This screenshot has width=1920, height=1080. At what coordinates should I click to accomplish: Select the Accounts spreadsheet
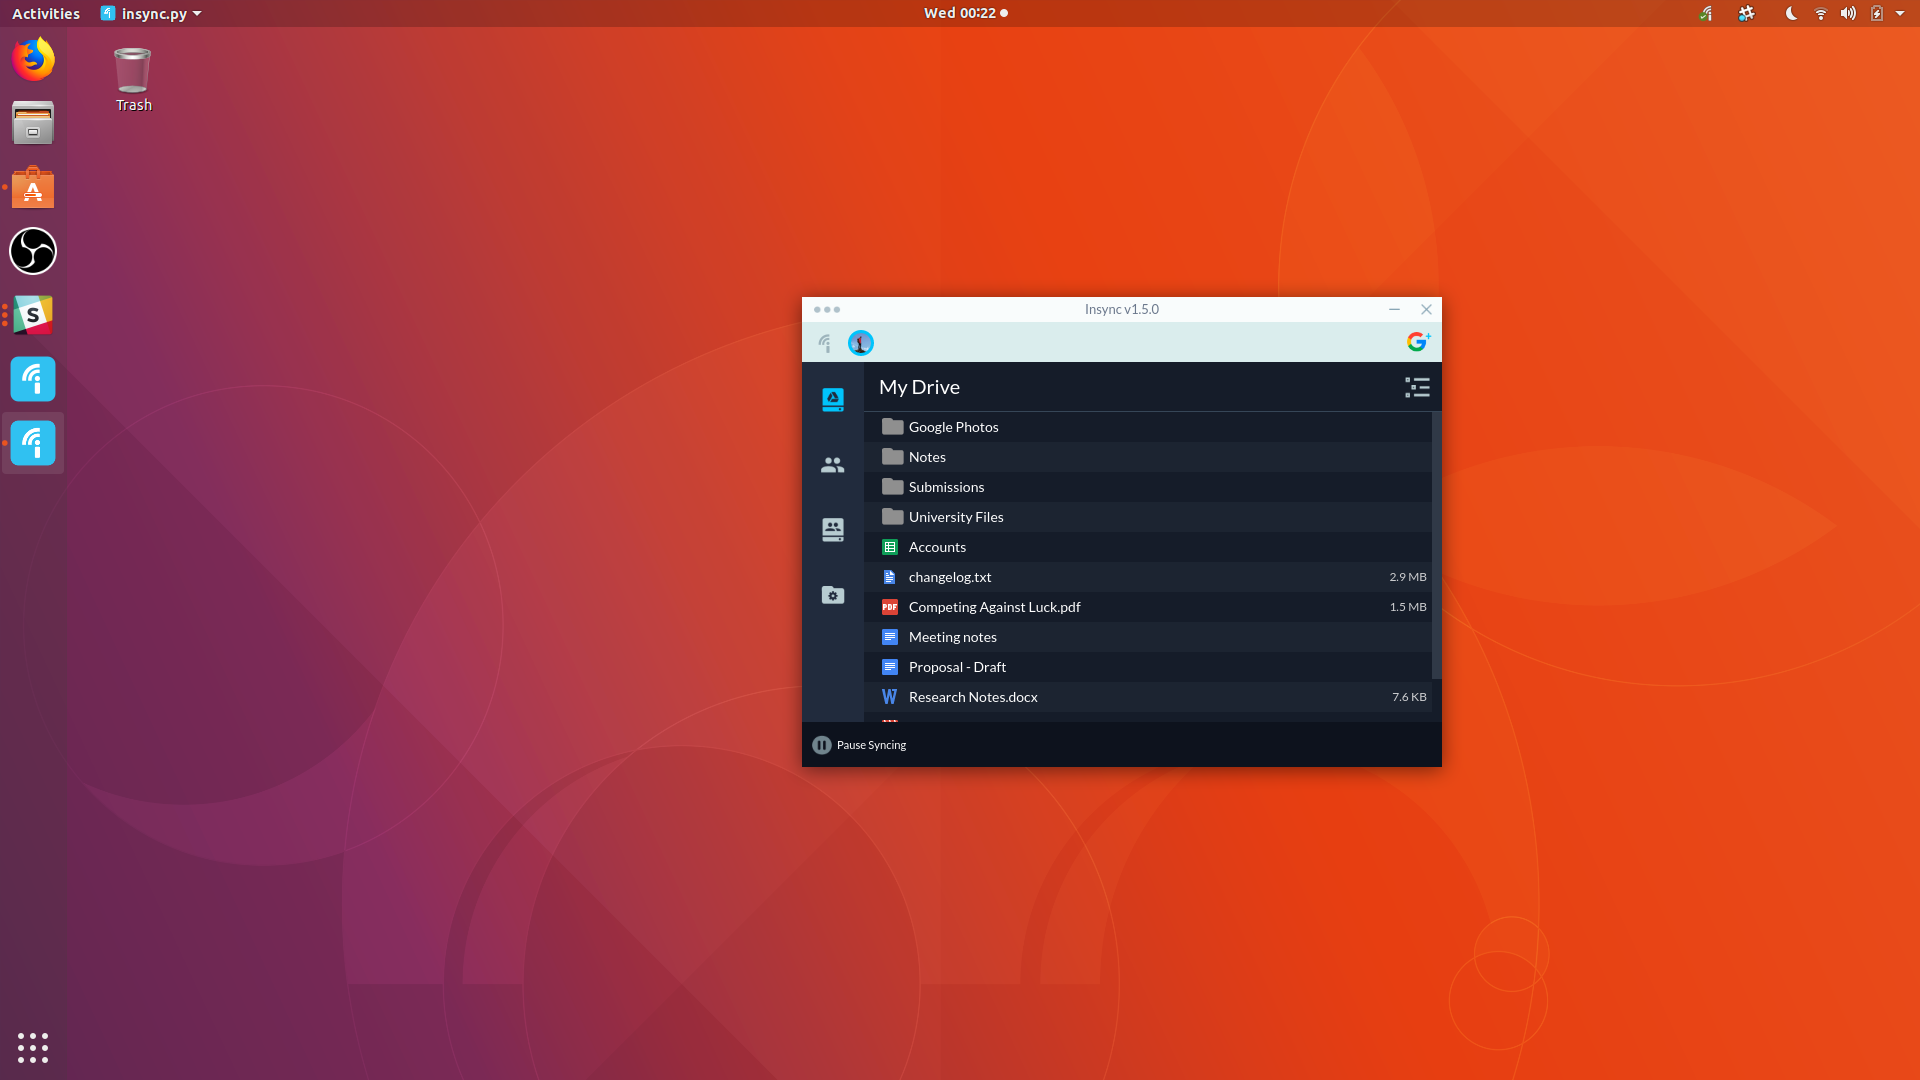(1148, 547)
